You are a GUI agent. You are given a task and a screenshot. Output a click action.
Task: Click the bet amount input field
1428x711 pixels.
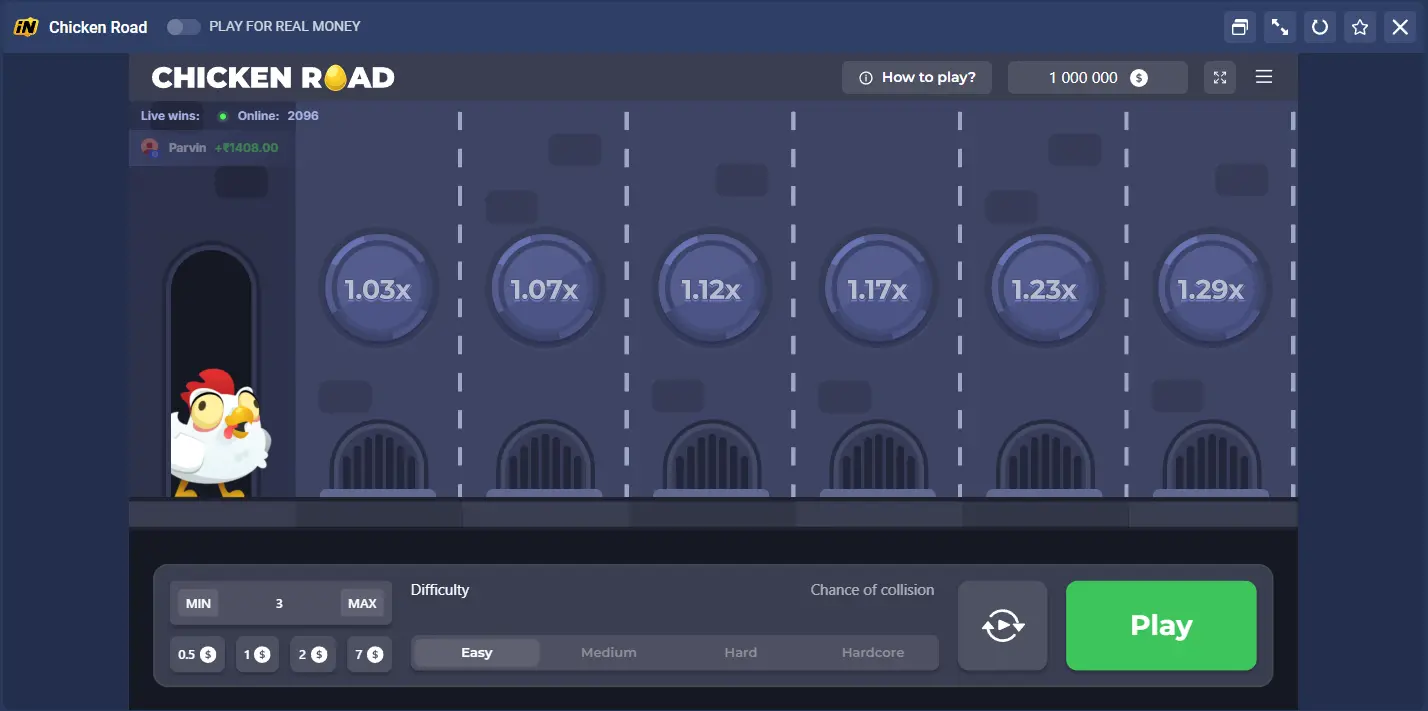click(279, 603)
